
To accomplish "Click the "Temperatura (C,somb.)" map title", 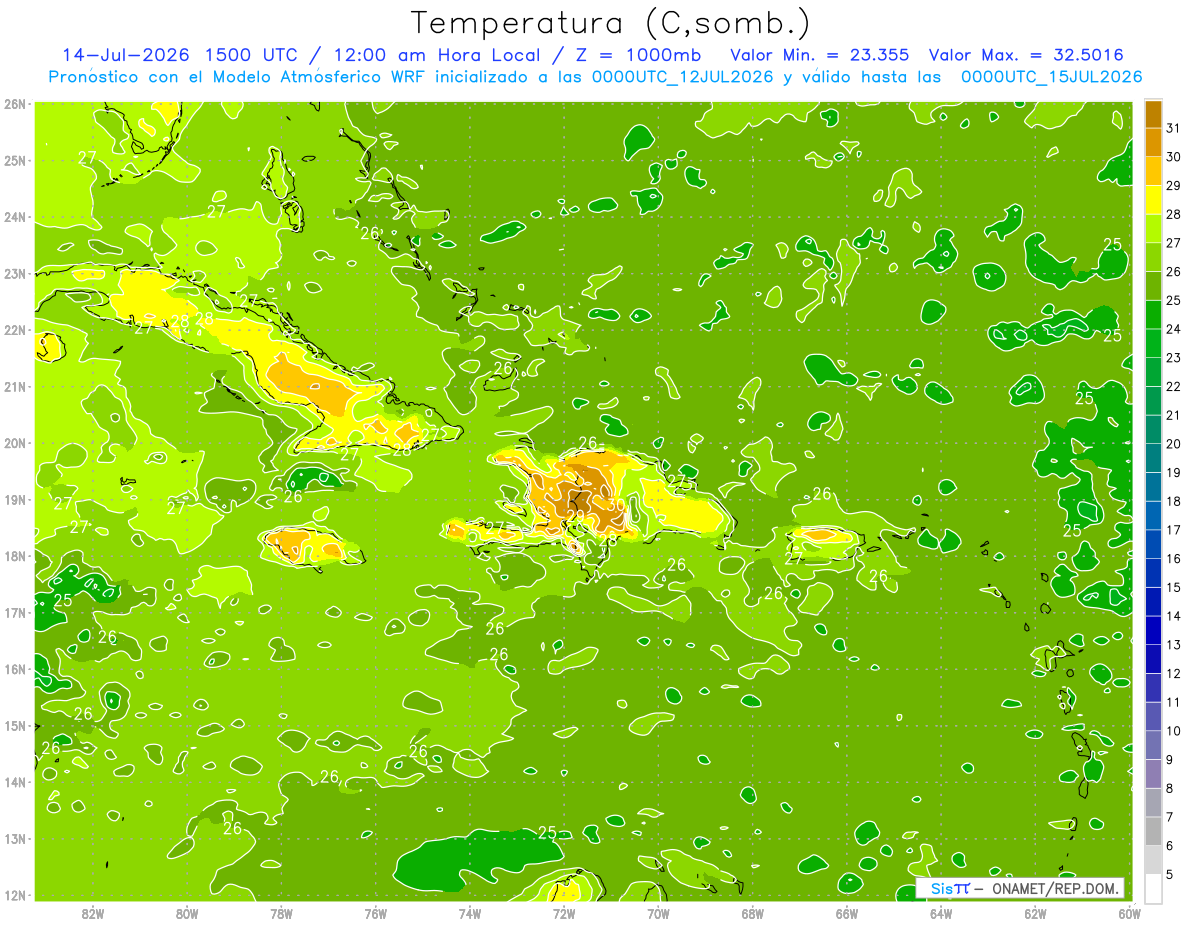I will tap(611, 24).
